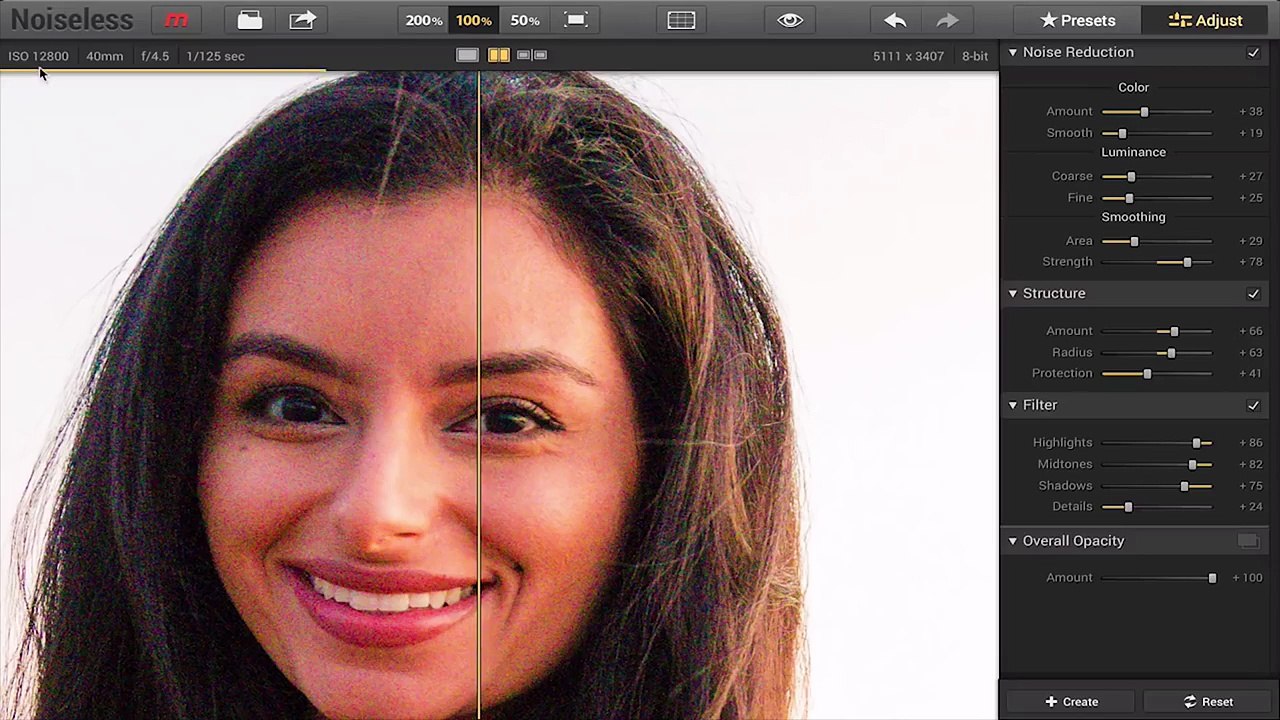Set zoom to 50%
Image resolution: width=1280 pixels, height=720 pixels.
pyautogui.click(x=525, y=20)
